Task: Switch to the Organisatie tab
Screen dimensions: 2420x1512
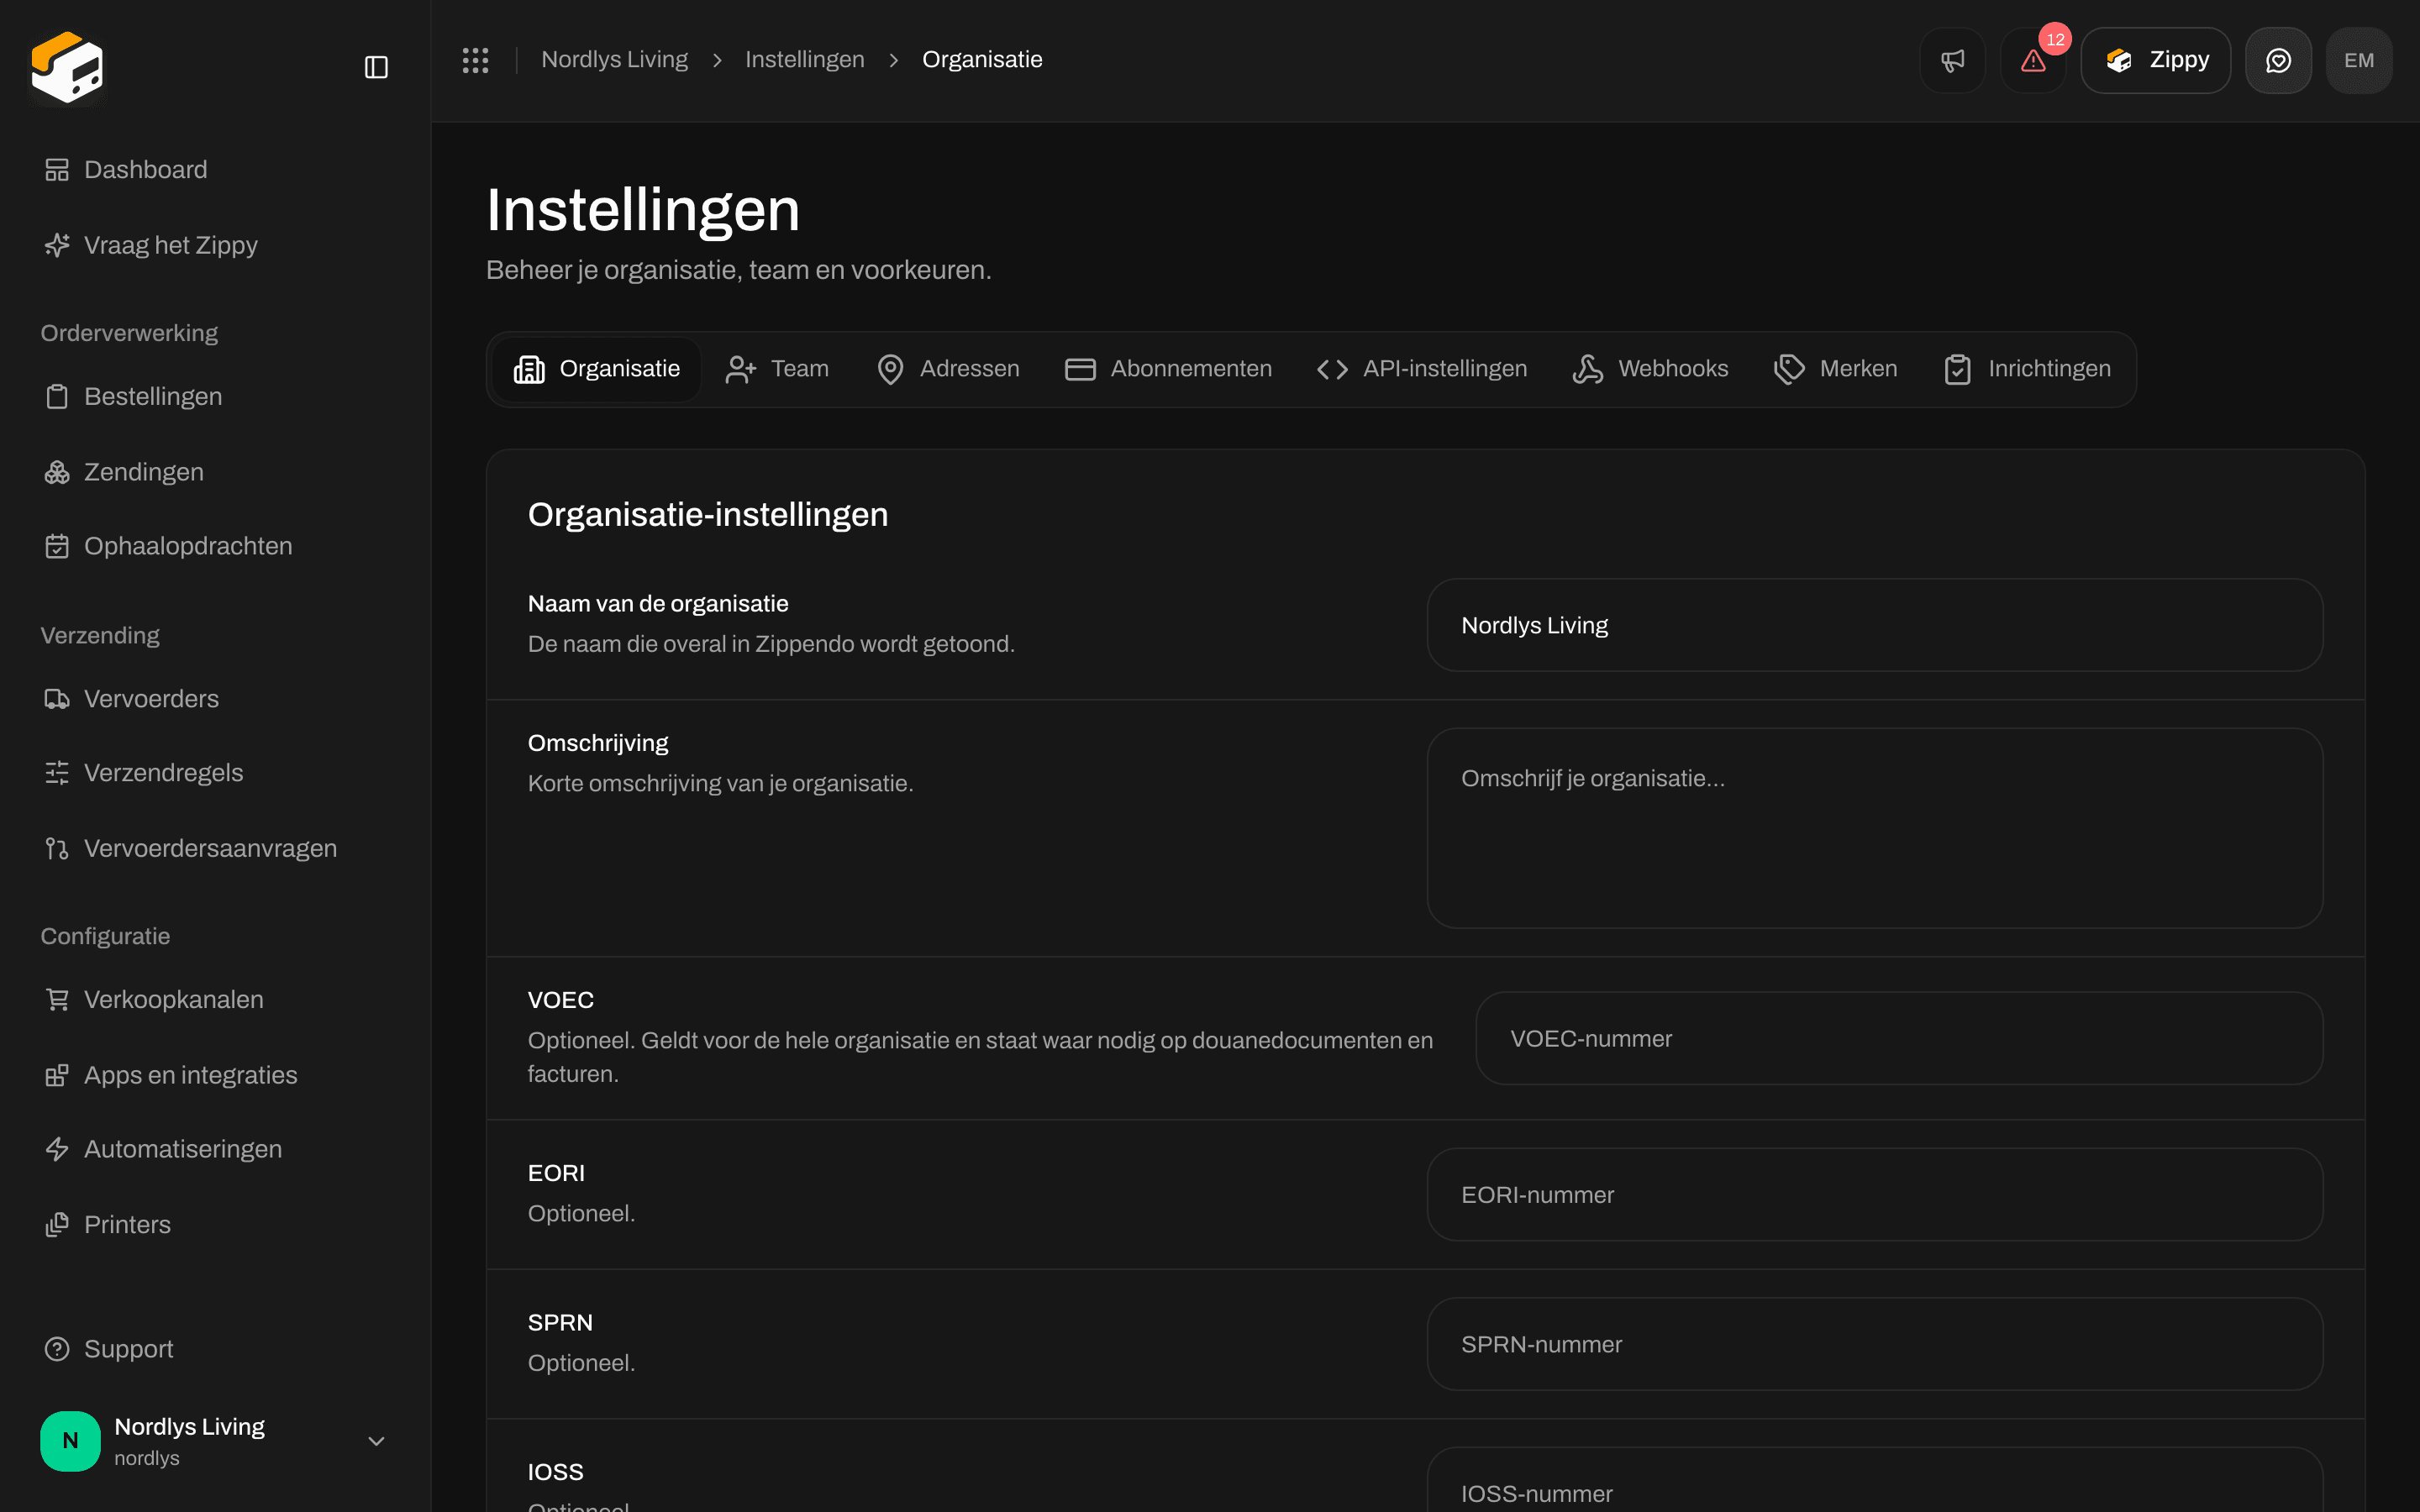Action: [x=597, y=369]
